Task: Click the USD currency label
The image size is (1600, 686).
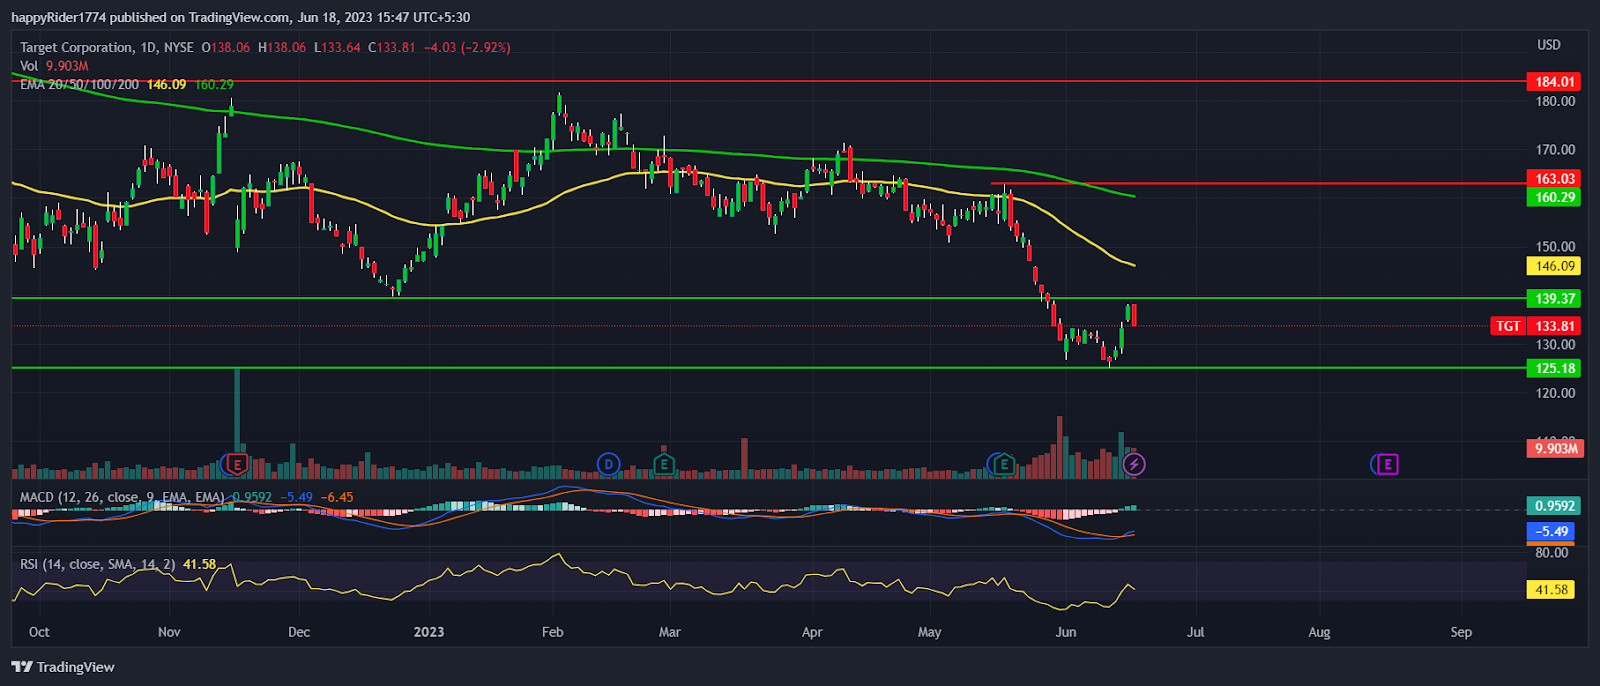Action: coord(1549,45)
